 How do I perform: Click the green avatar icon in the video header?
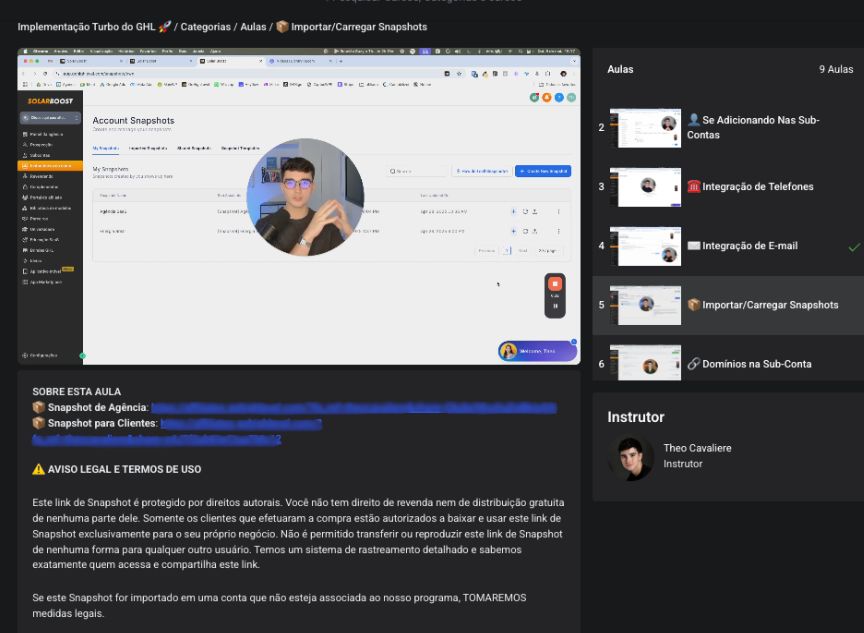click(x=534, y=98)
